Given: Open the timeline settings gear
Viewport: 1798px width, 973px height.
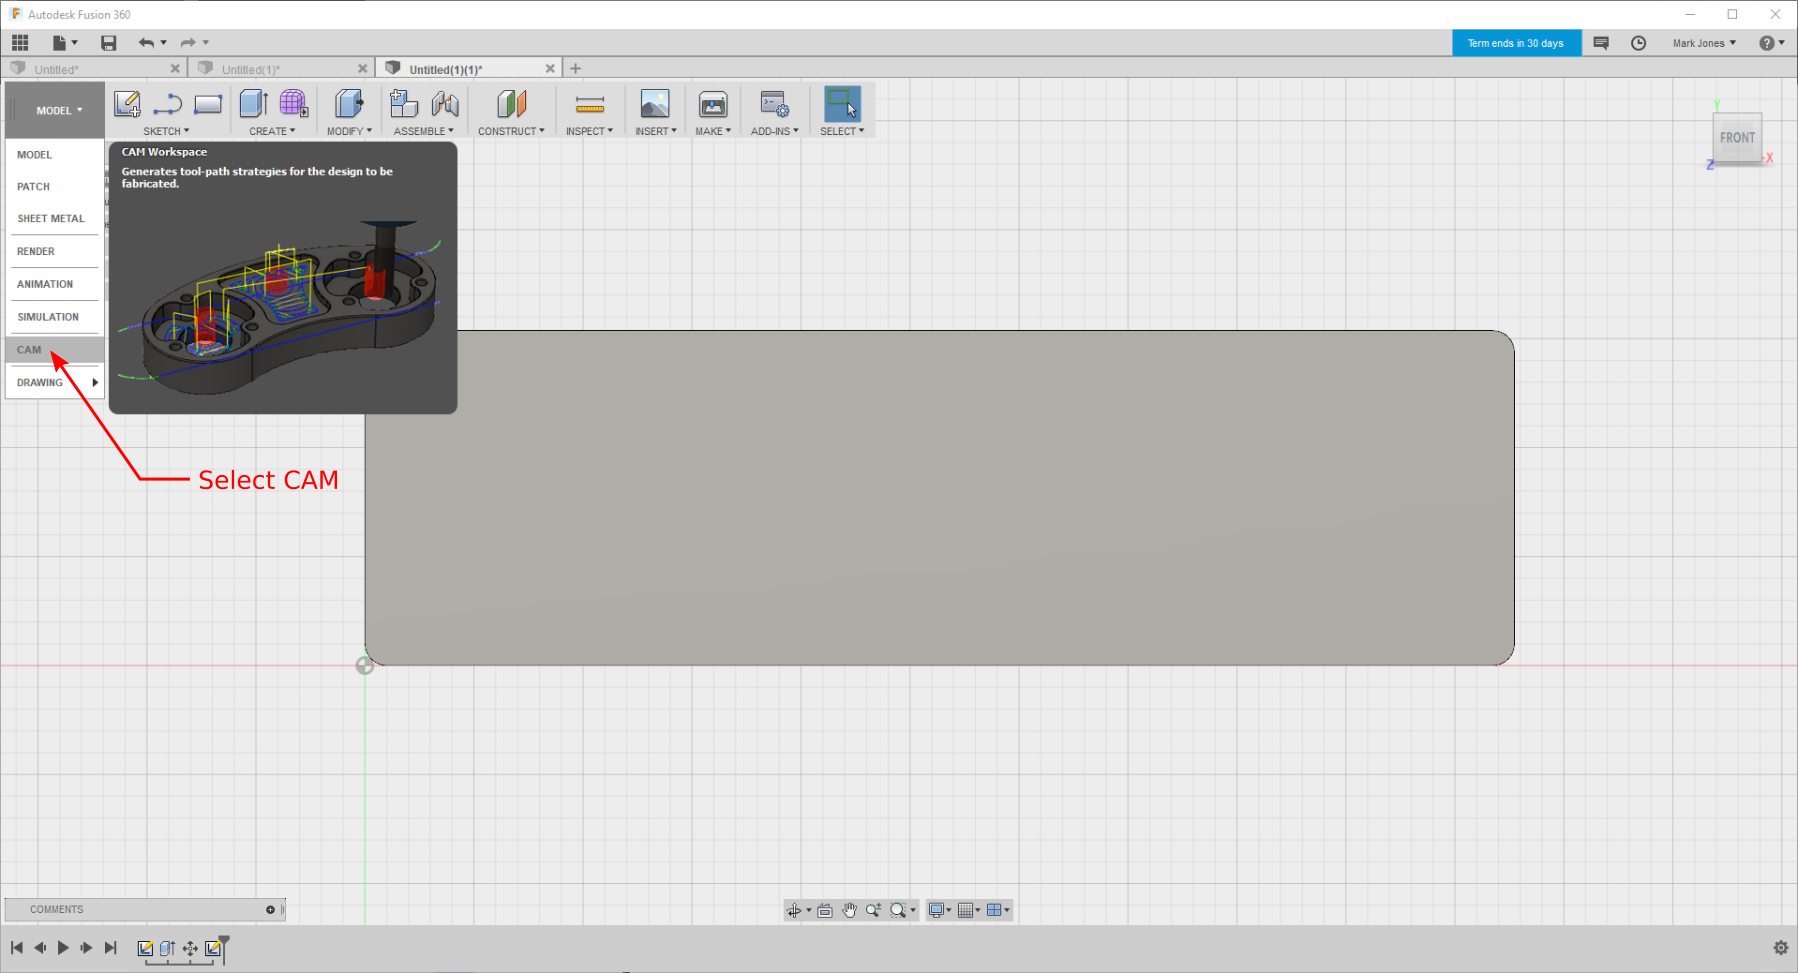Looking at the screenshot, I should [x=1780, y=948].
